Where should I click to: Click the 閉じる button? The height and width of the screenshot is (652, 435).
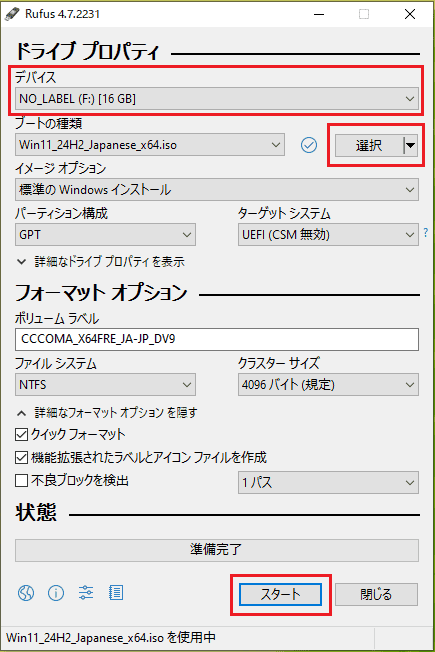(x=376, y=594)
